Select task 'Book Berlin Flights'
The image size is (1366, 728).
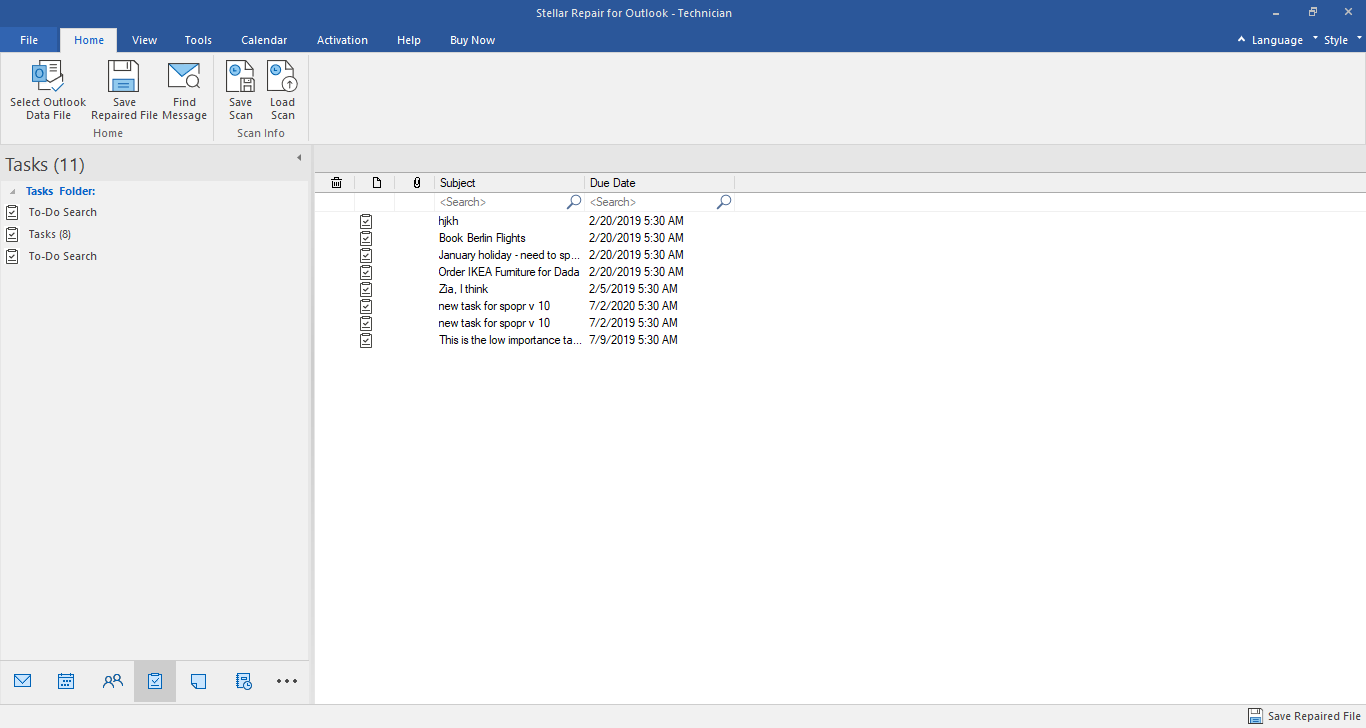[x=482, y=238]
